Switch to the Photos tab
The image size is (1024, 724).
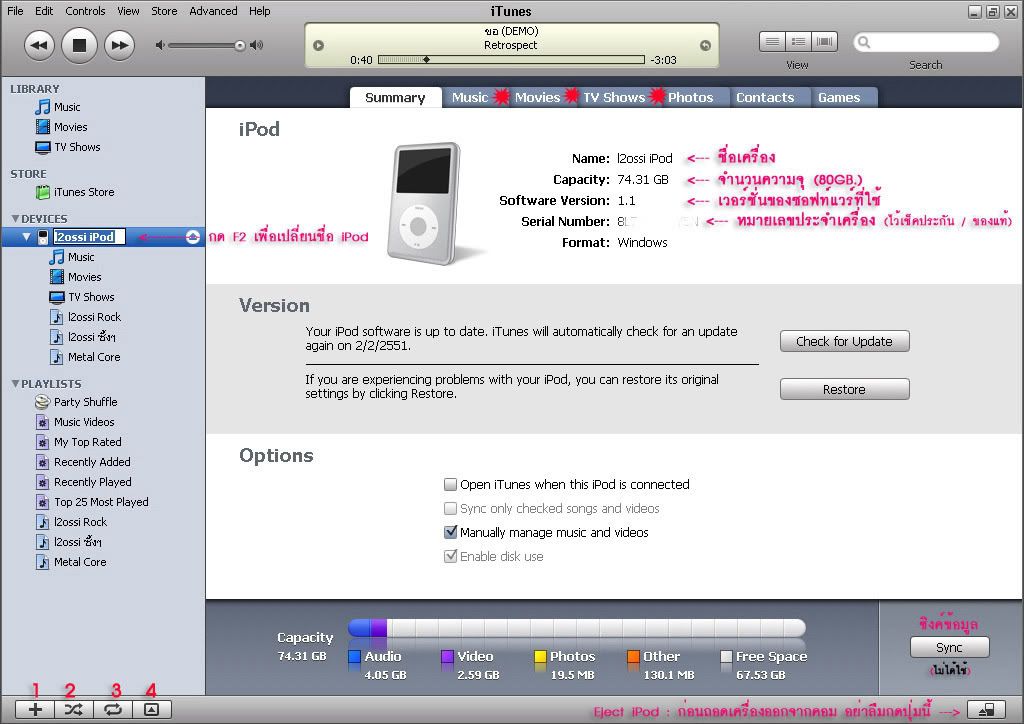[x=690, y=97]
